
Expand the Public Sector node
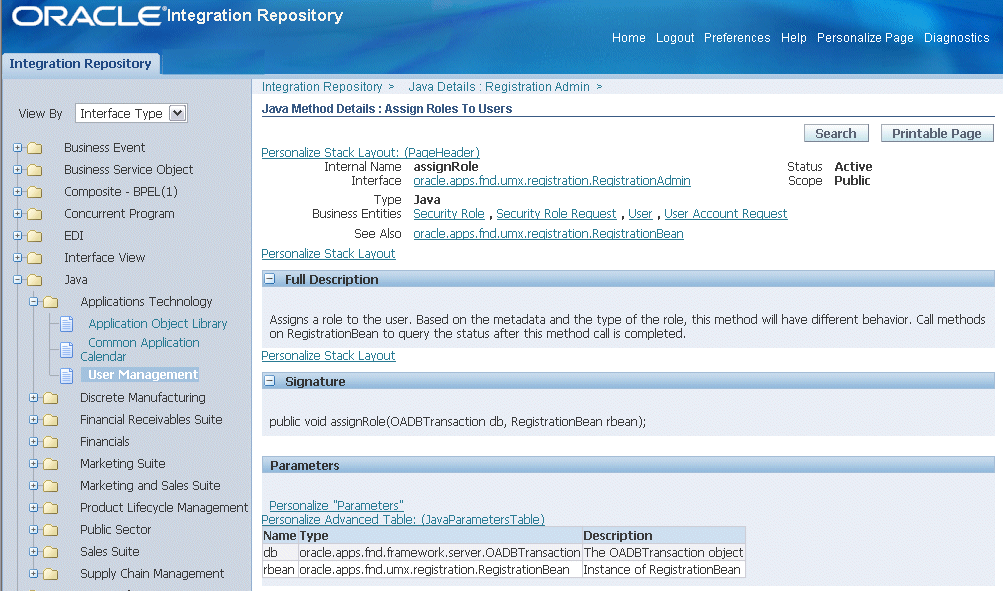click(34, 530)
